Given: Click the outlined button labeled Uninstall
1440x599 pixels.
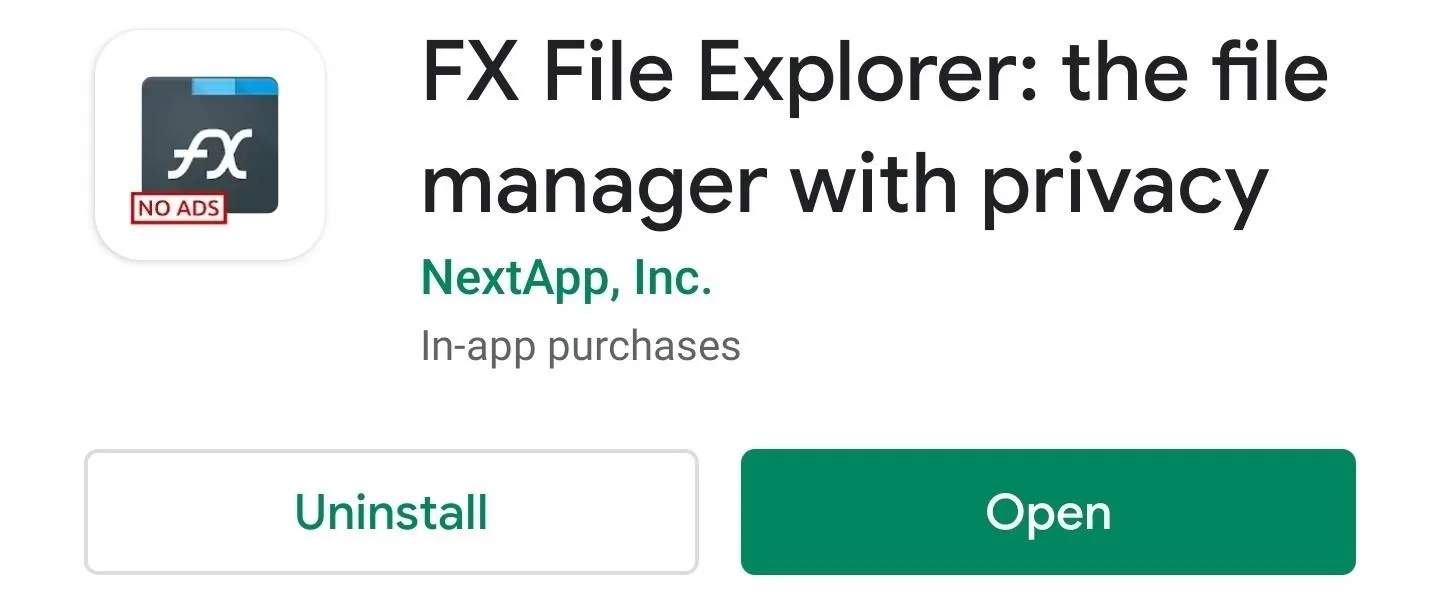Looking at the screenshot, I should (x=391, y=512).
